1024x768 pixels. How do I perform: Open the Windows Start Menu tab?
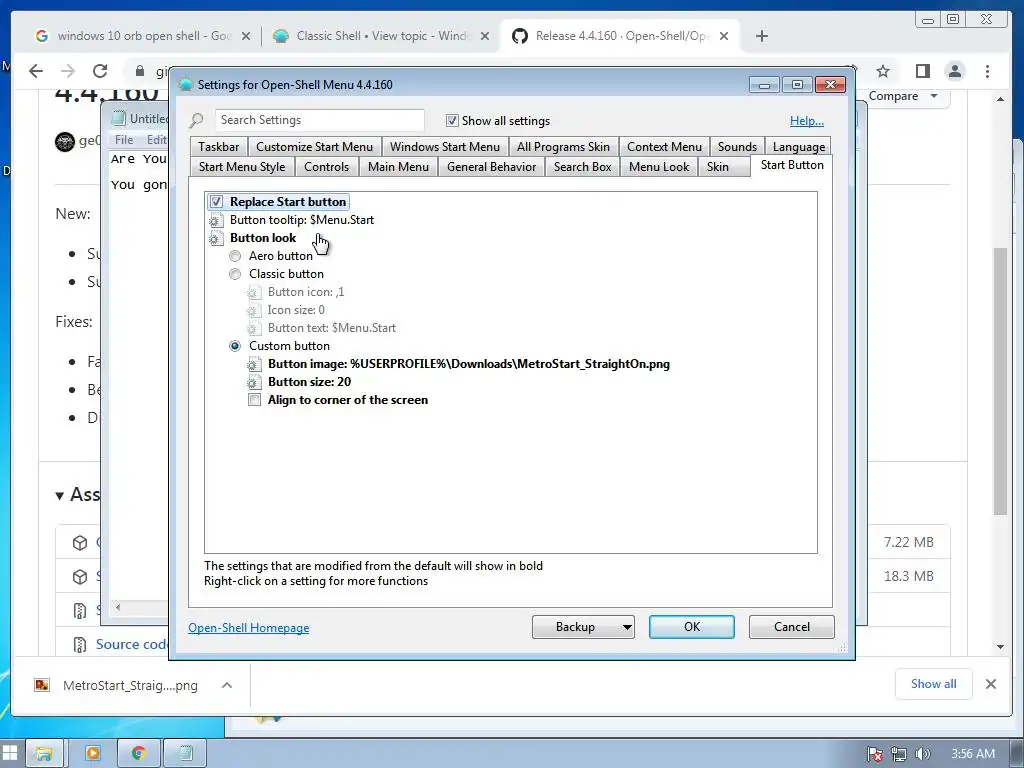pos(445,147)
